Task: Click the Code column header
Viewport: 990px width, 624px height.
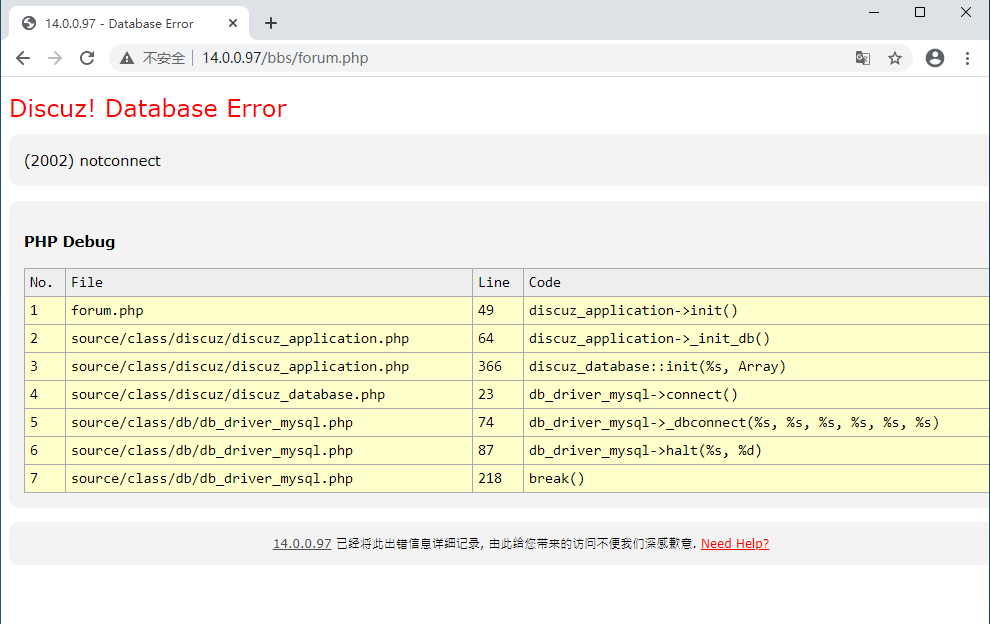Action: click(756, 282)
